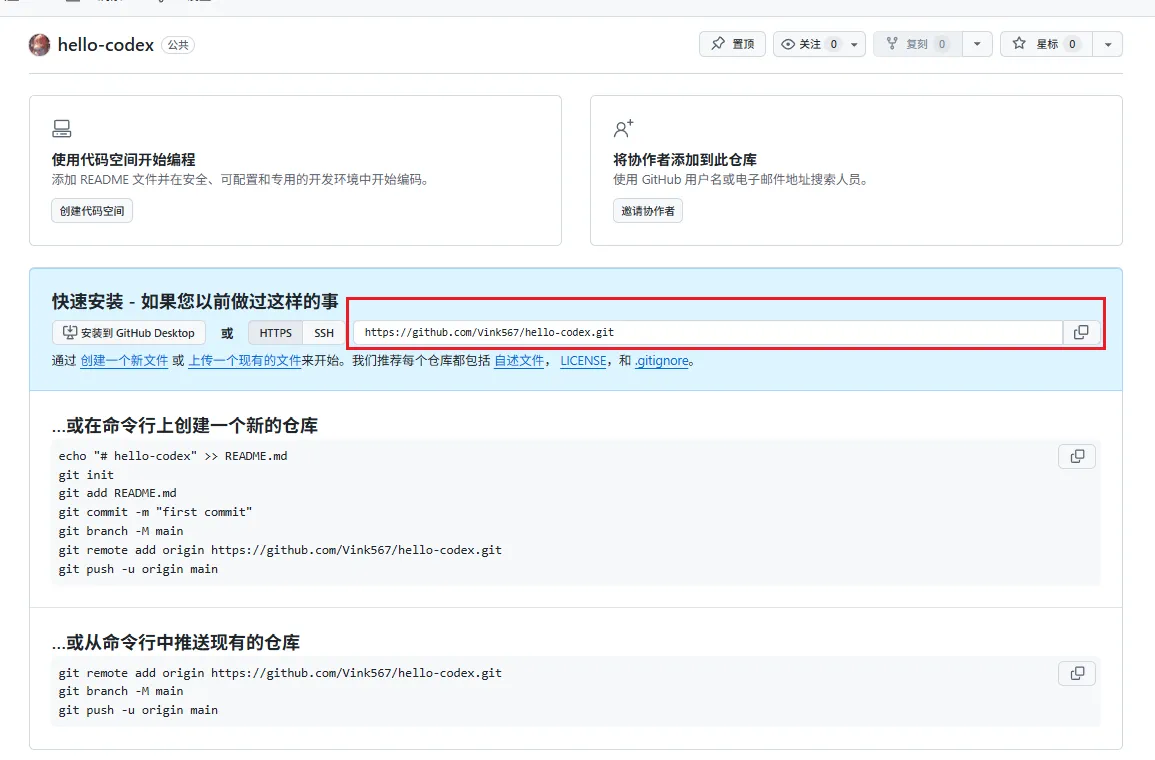1155x760 pixels.
Task: Click the star count 0 badge
Action: [x=1072, y=44]
